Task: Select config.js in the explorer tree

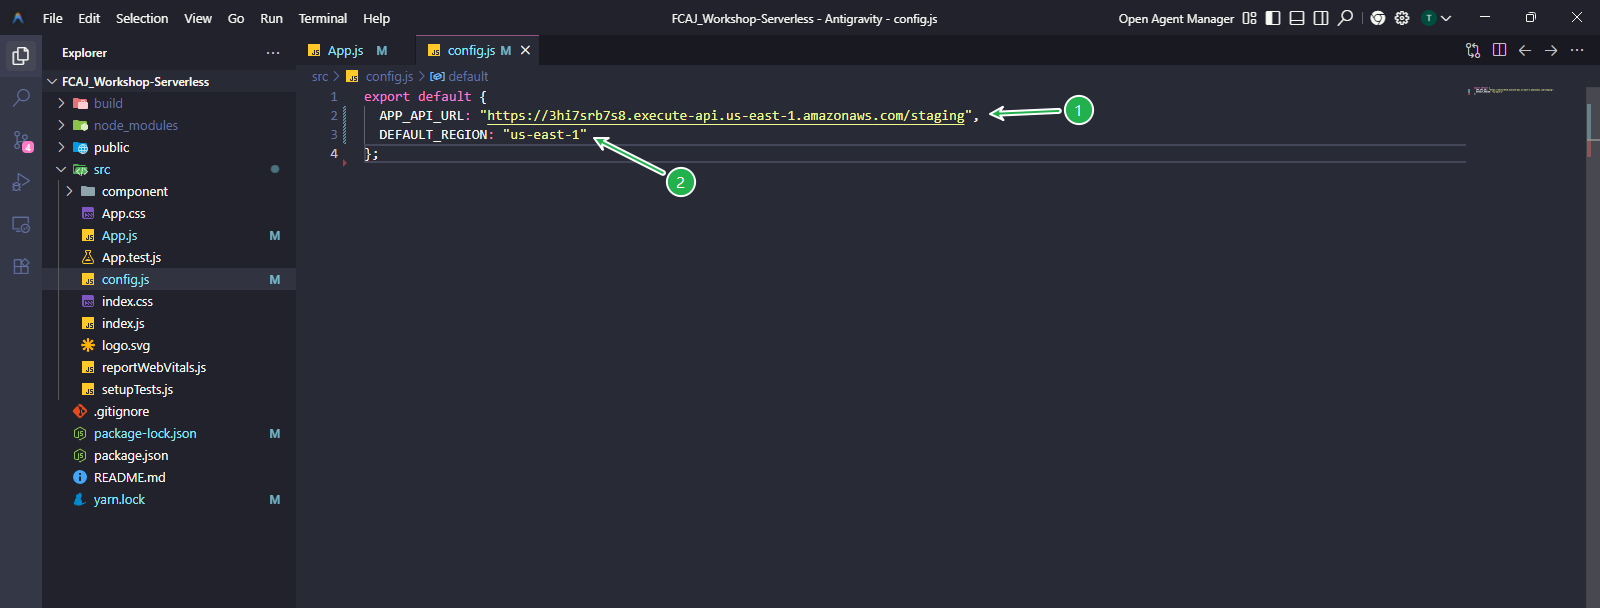Action: [x=168, y=279]
